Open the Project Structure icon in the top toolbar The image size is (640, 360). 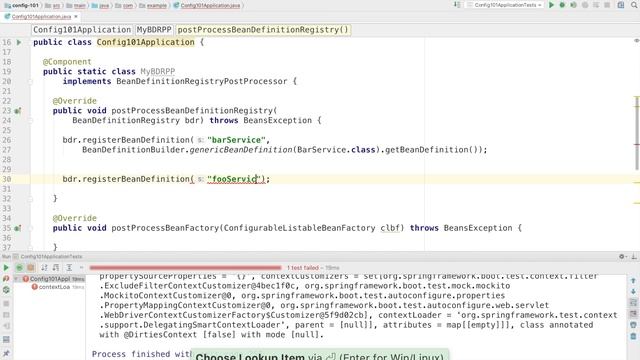pyautogui.click(x=621, y=5)
